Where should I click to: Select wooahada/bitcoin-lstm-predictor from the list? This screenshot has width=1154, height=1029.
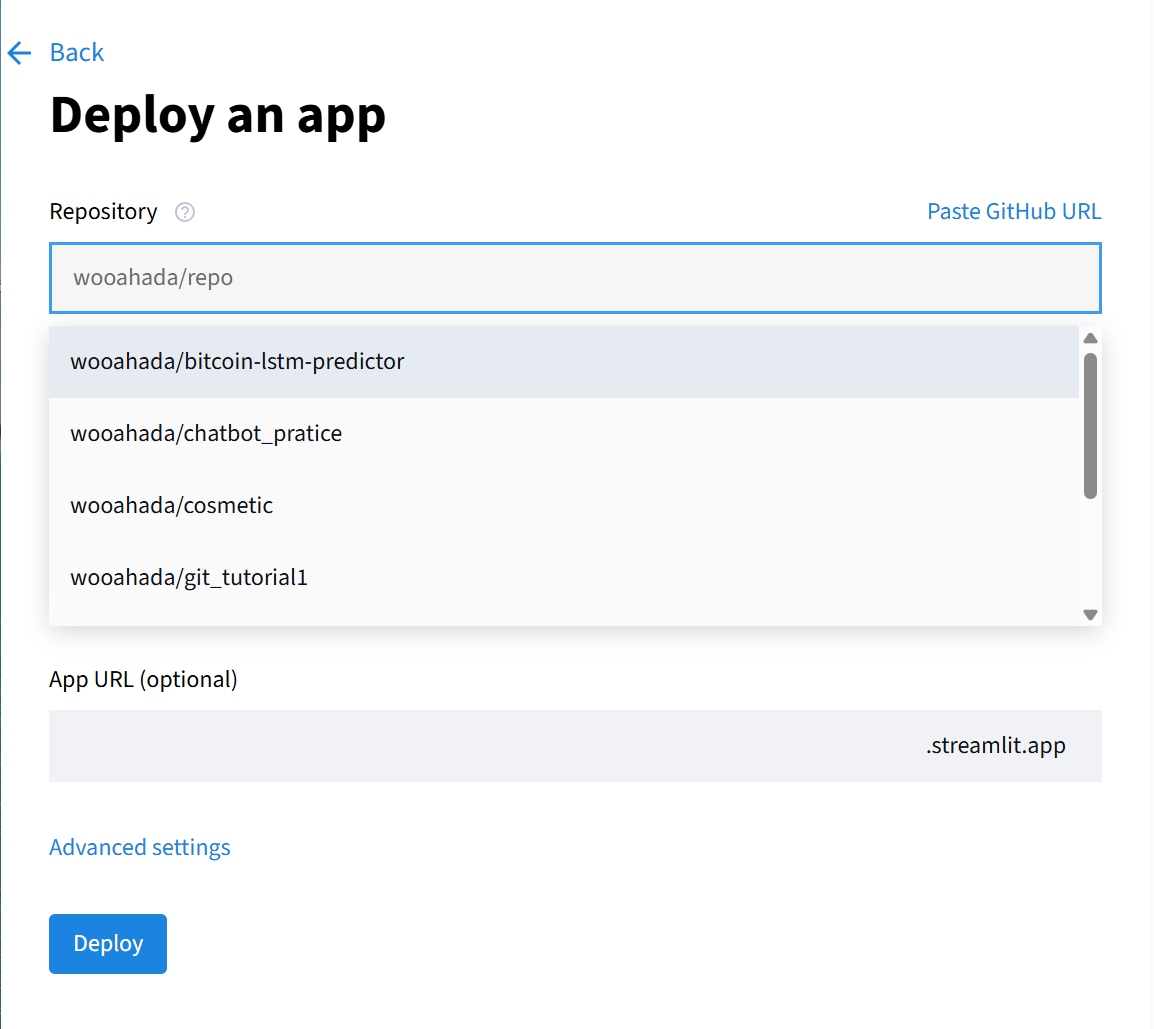pos(564,361)
